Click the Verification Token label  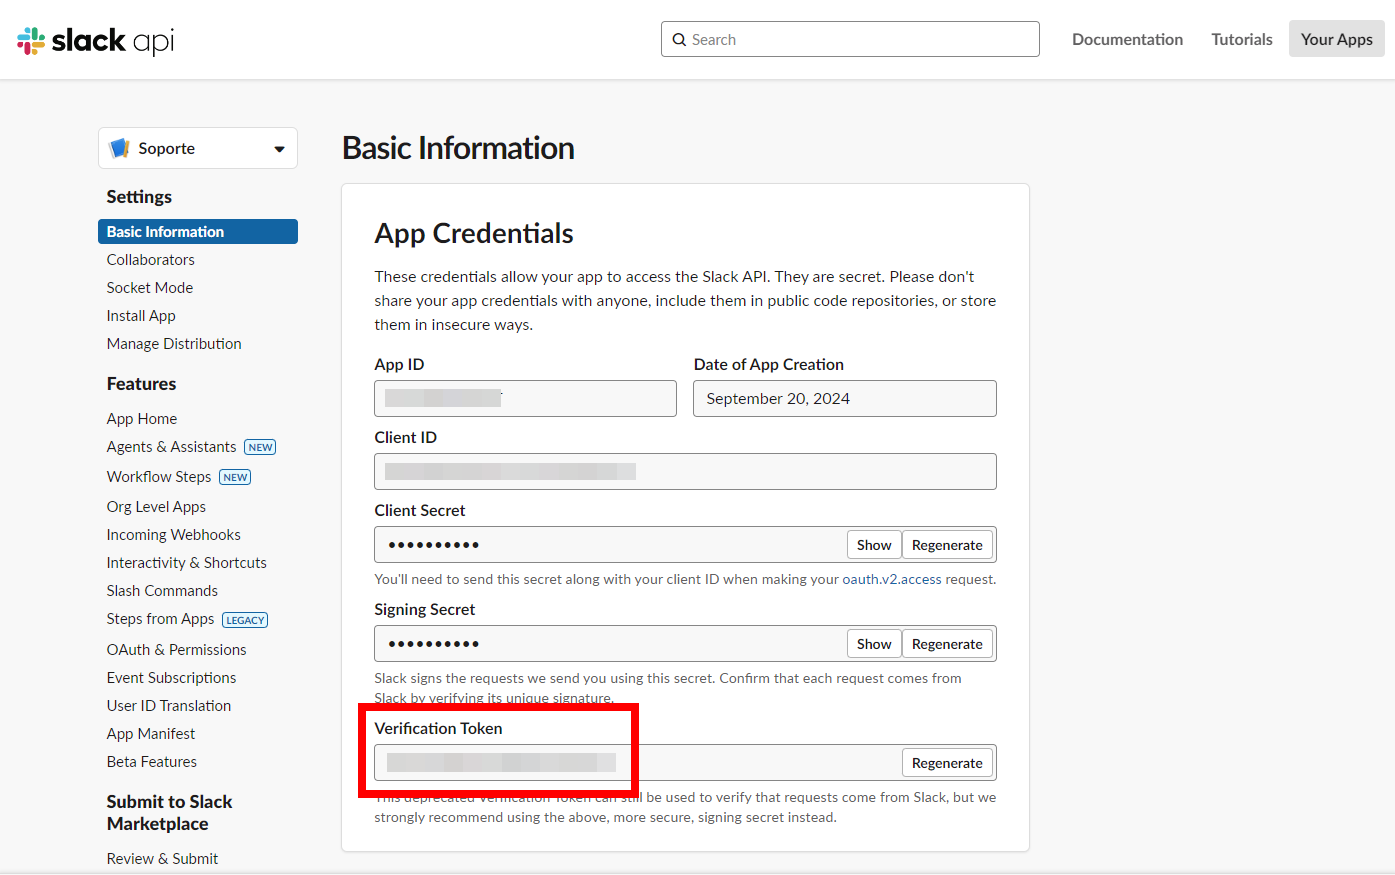[438, 728]
